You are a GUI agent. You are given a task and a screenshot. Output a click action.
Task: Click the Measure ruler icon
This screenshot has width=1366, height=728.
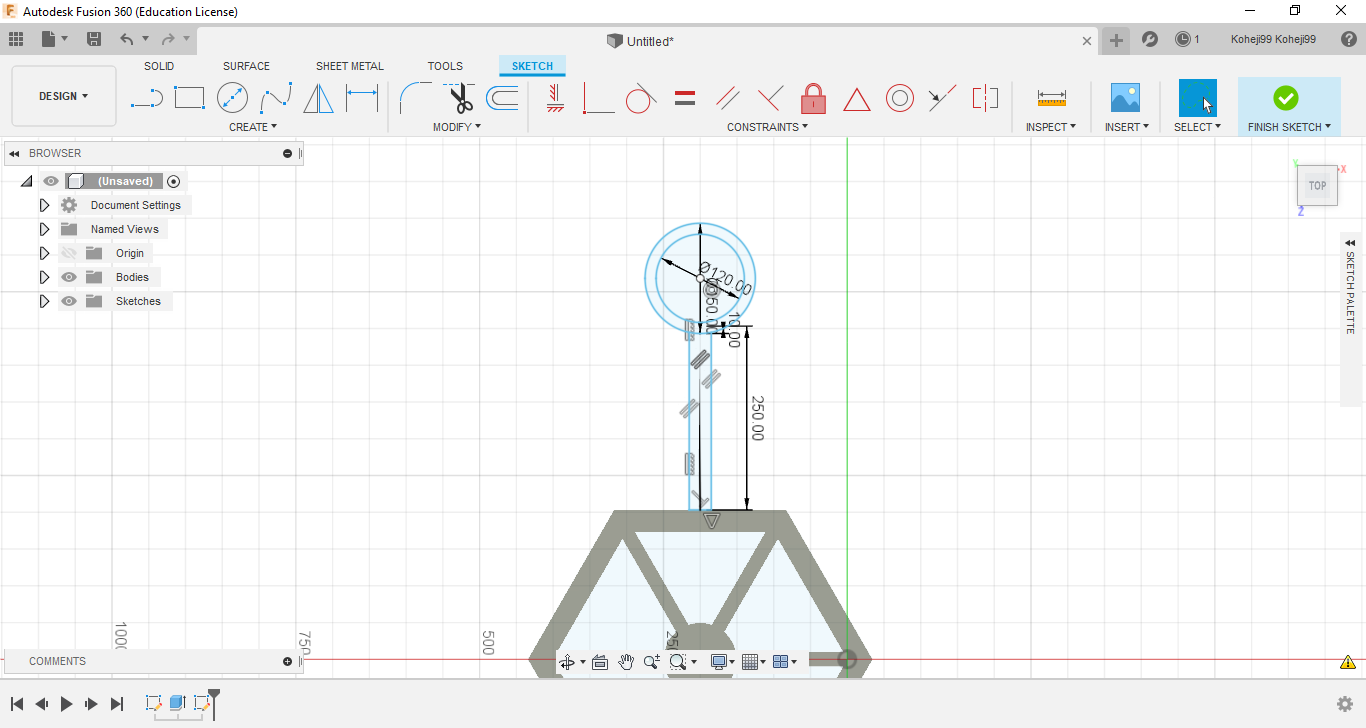click(x=1051, y=98)
